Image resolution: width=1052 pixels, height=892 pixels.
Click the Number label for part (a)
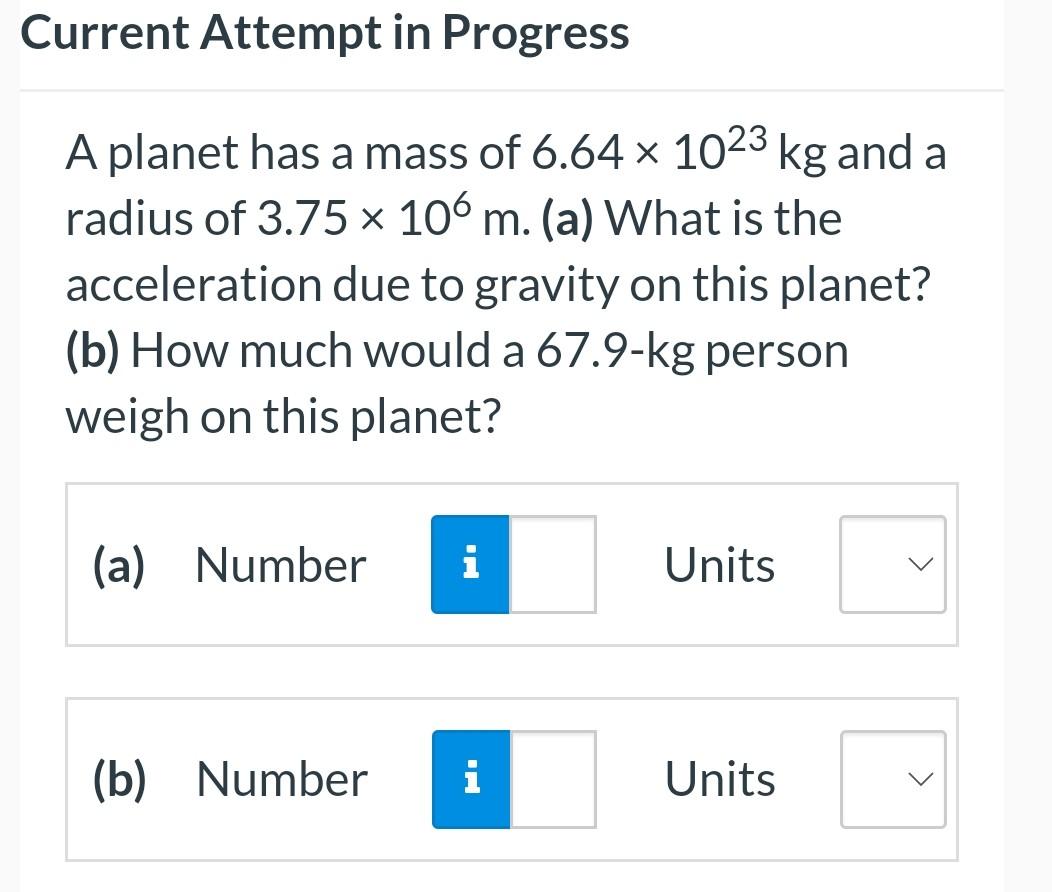pyautogui.click(x=280, y=564)
